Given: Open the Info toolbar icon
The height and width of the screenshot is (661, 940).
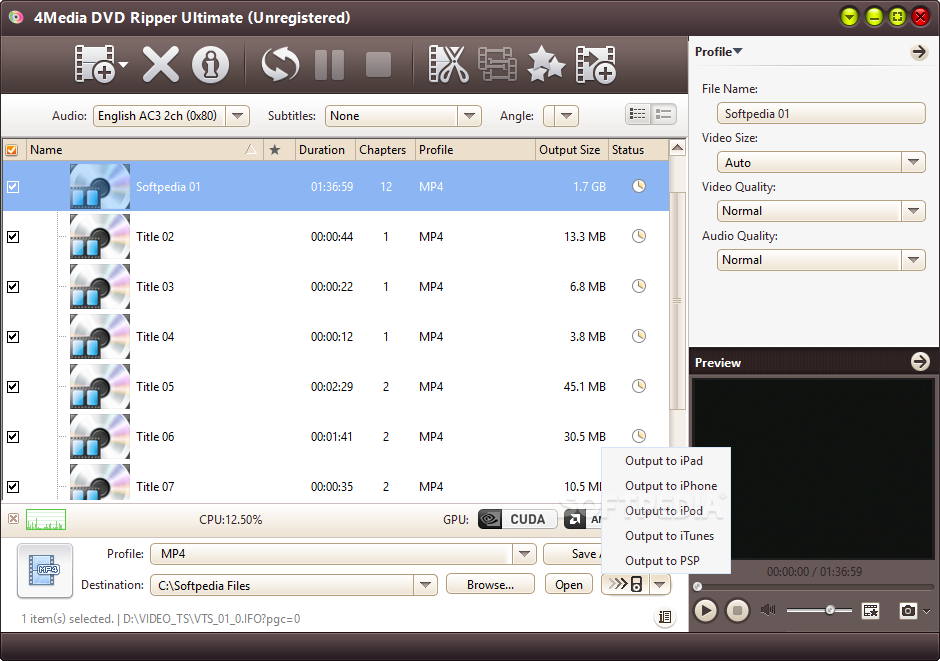Looking at the screenshot, I should tap(210, 64).
